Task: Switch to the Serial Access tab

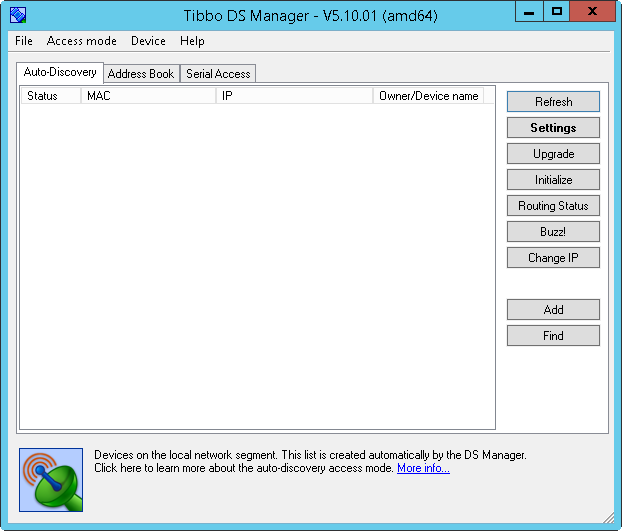Action: coord(218,74)
